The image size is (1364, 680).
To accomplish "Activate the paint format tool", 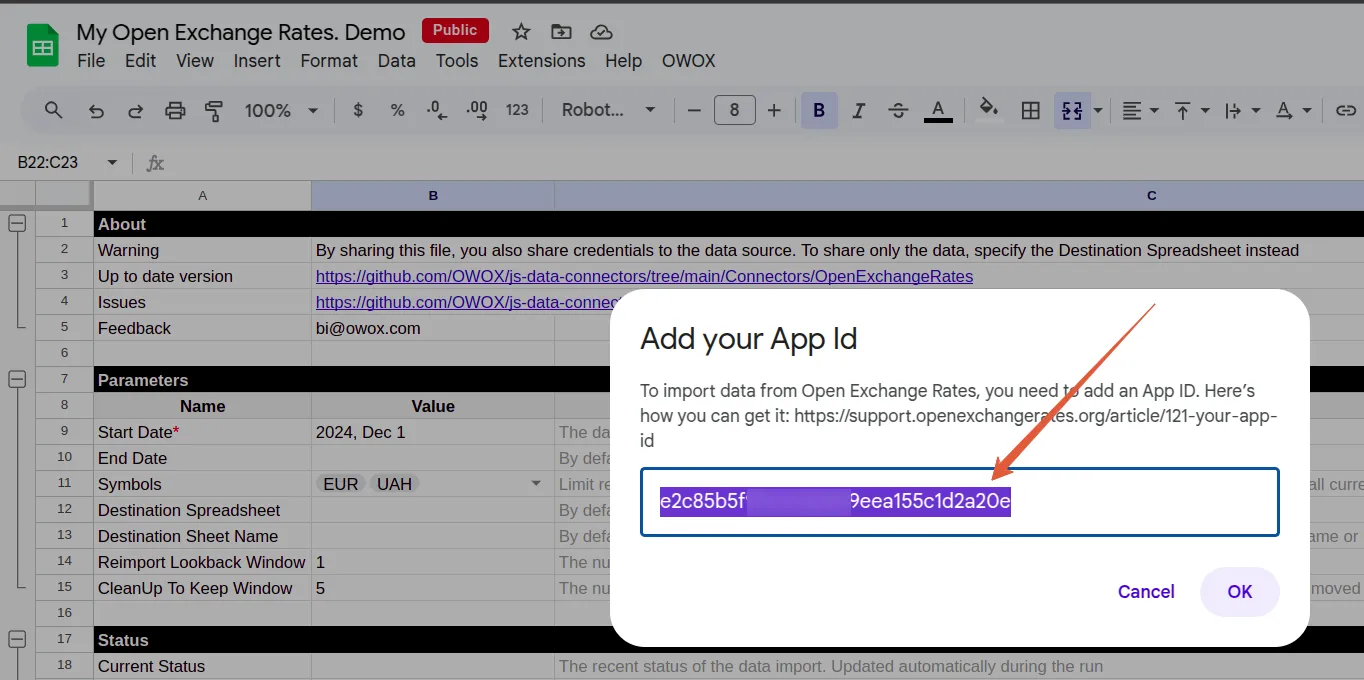I will coord(214,110).
